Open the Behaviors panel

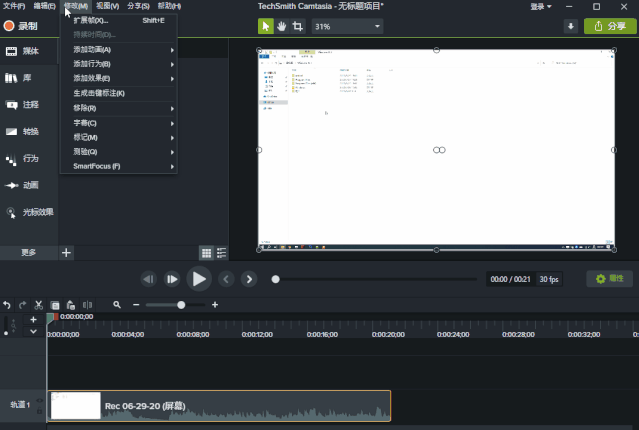pos(29,158)
